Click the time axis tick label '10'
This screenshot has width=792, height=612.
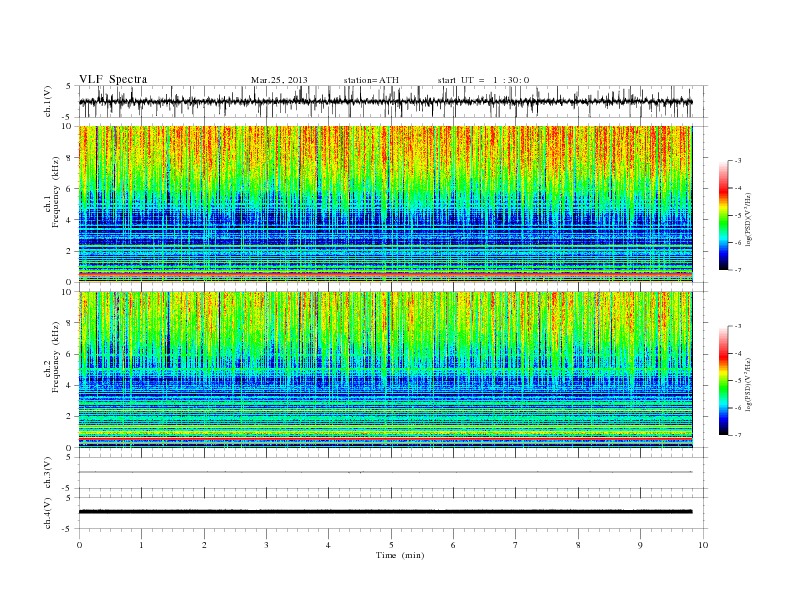[703, 545]
